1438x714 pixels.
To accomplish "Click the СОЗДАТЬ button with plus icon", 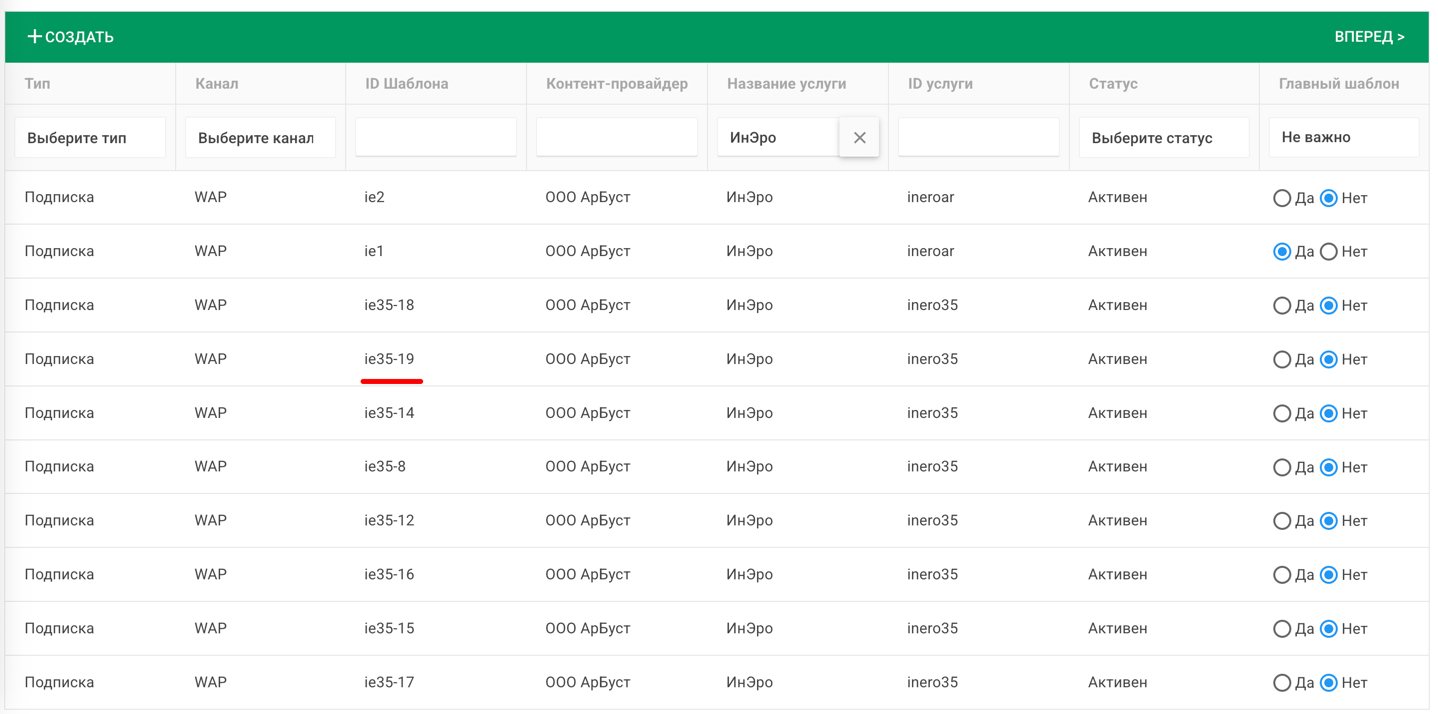I will coord(70,37).
